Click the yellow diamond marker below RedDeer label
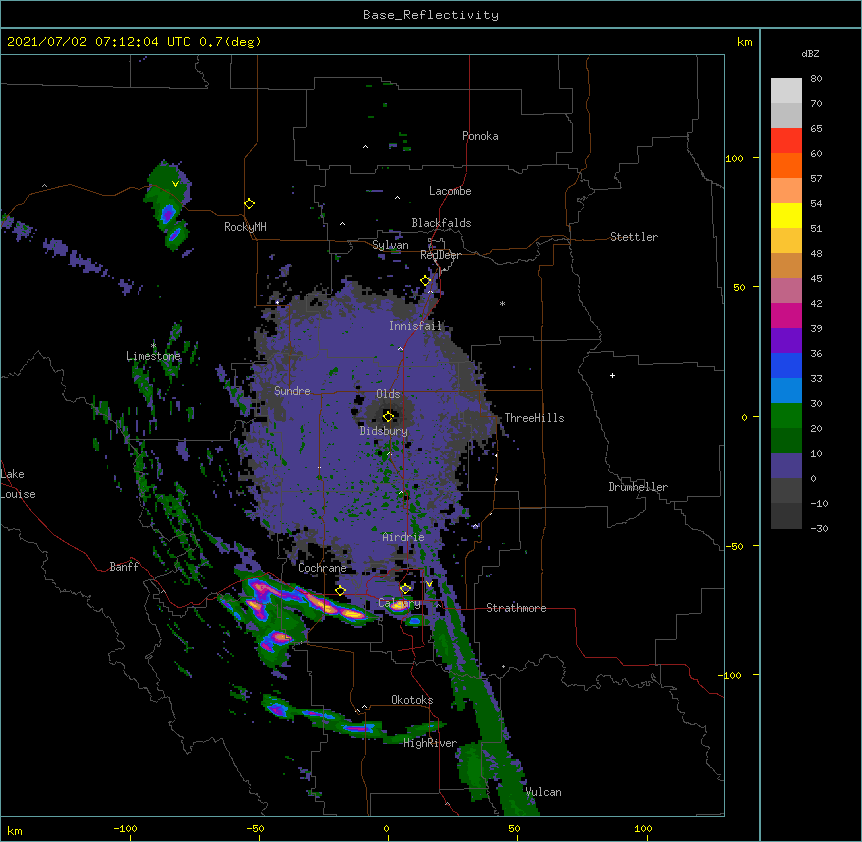Viewport: 862px width, 842px height. (x=425, y=281)
